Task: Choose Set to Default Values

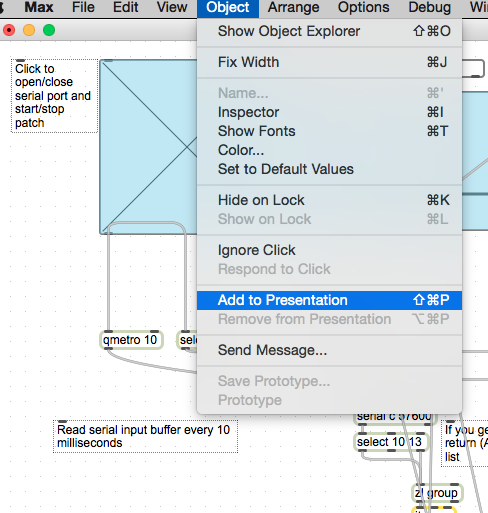Action: pos(329,169)
